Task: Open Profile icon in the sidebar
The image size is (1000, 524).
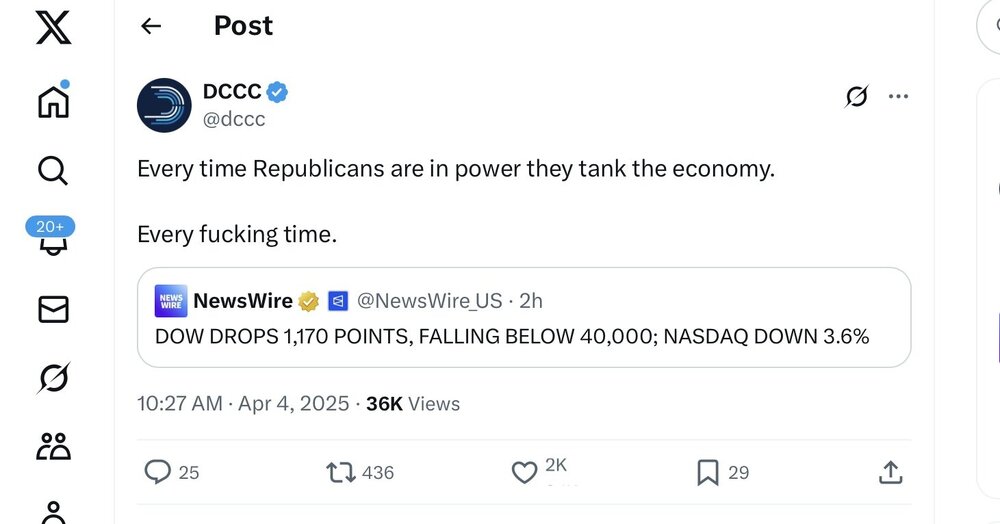Action: click(x=53, y=510)
